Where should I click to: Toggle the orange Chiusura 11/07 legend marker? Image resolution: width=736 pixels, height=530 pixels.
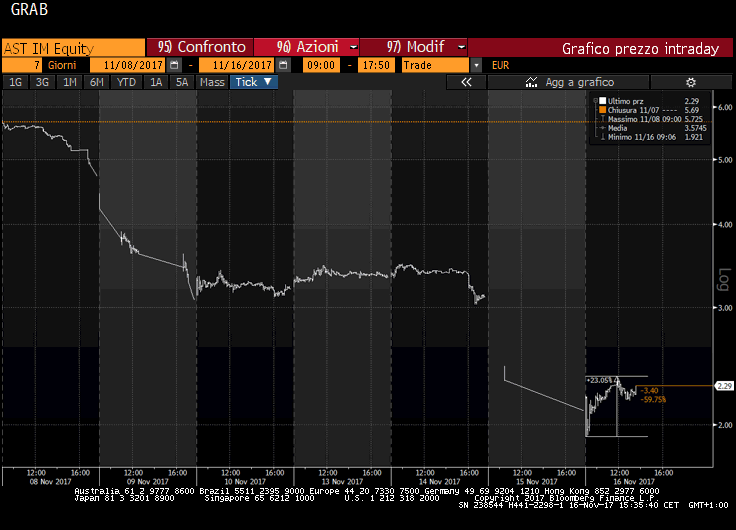point(603,110)
